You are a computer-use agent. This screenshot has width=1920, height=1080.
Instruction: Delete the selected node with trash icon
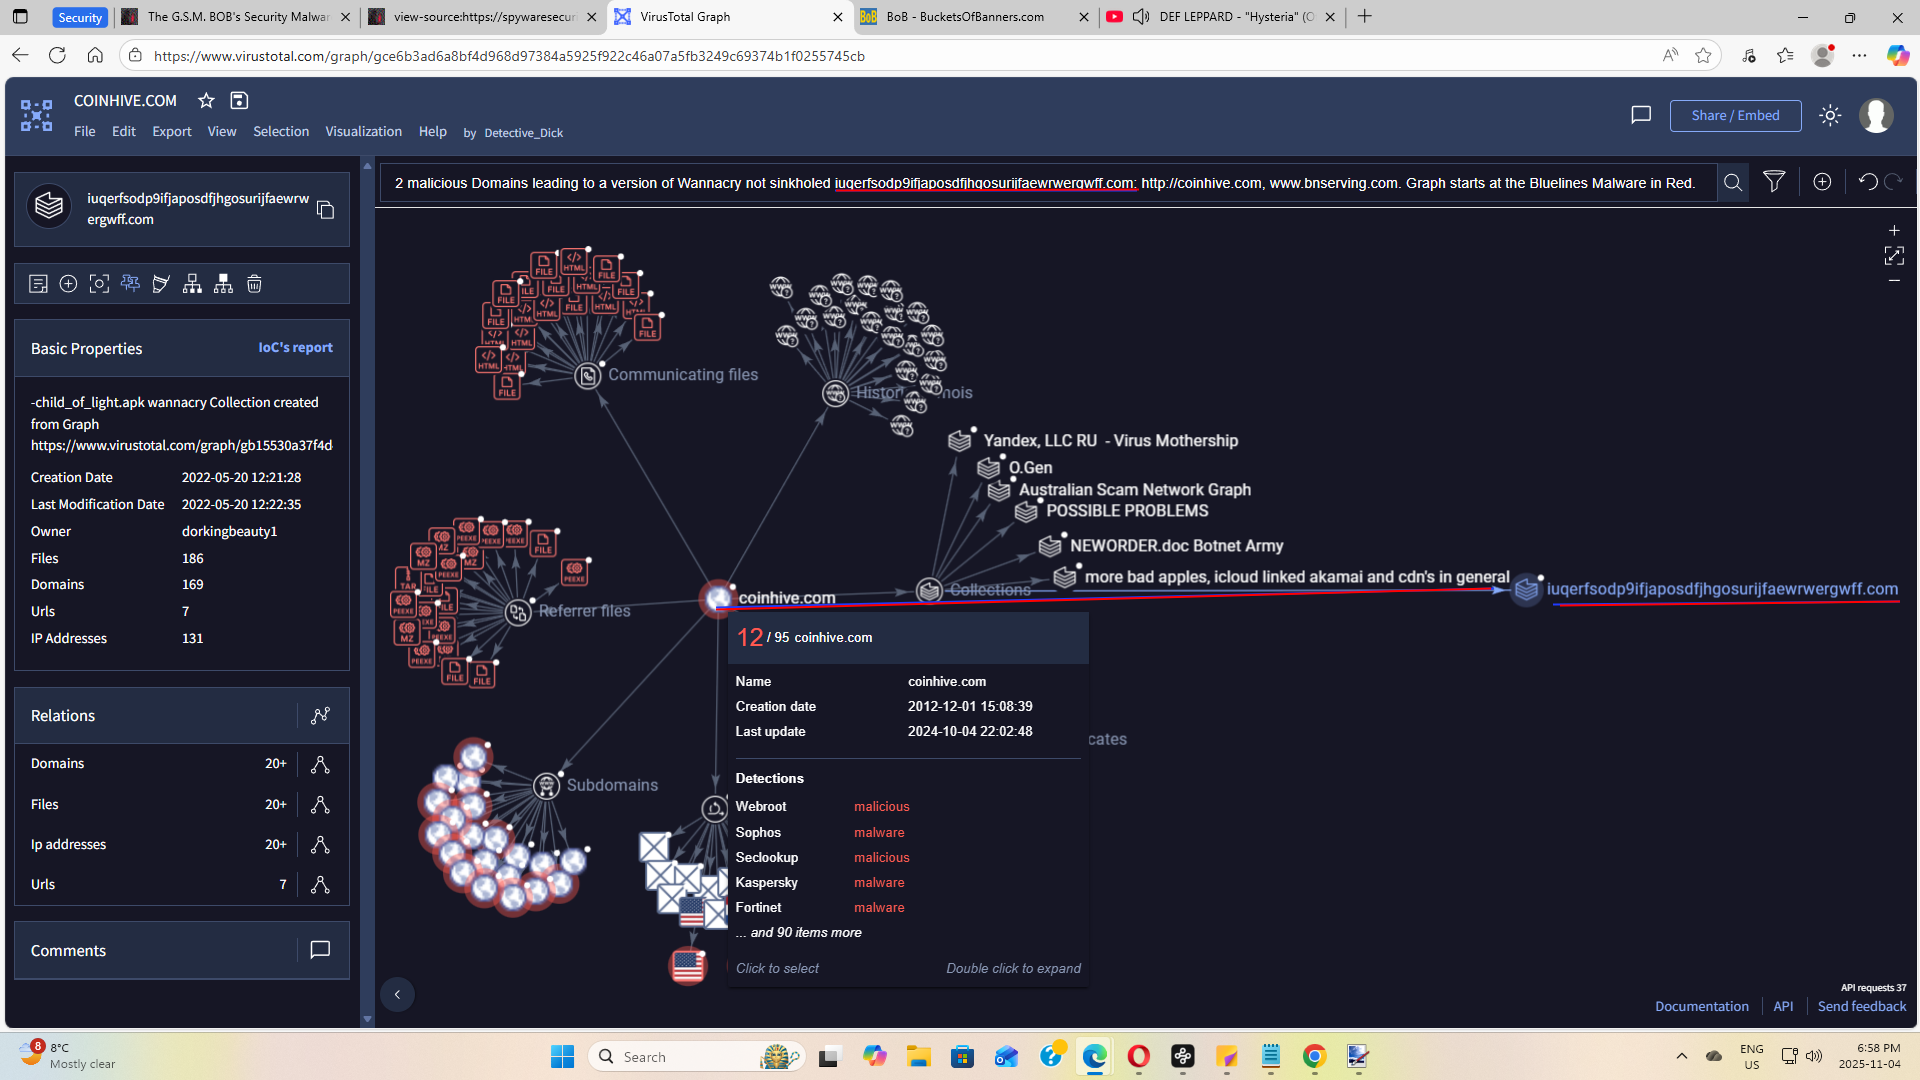click(254, 284)
